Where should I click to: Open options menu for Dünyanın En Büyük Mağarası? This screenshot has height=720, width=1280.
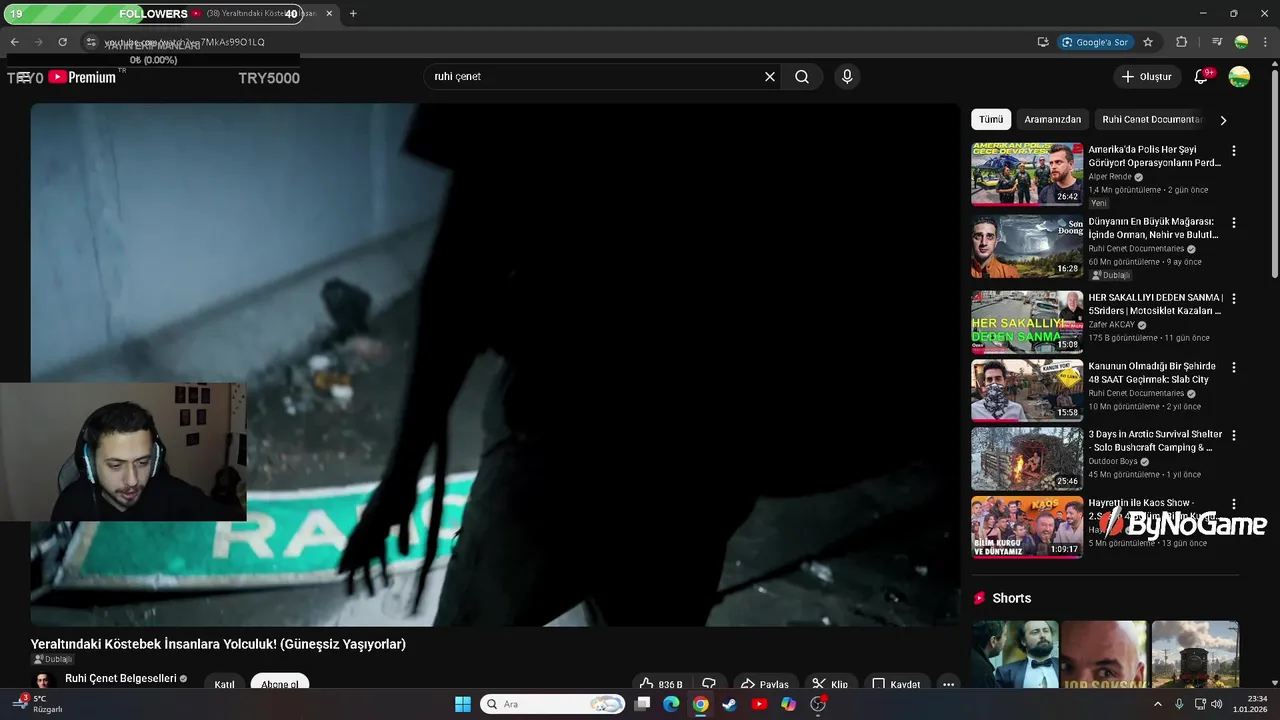coord(1234,223)
